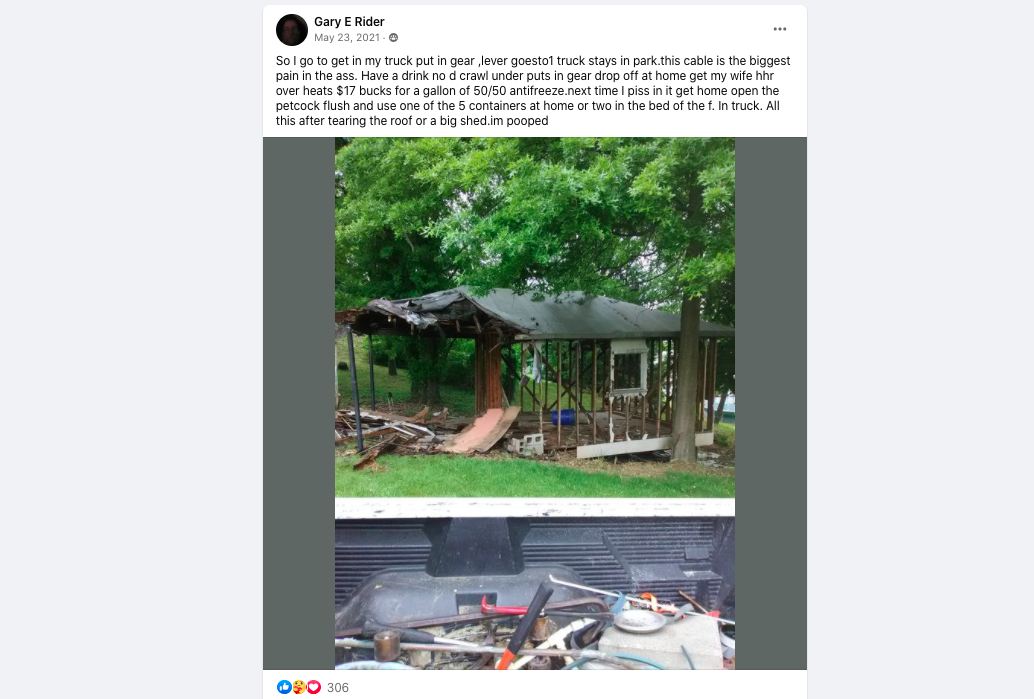Open the May 23, 2021 post timestamp link
This screenshot has width=1034, height=699.
tap(347, 38)
